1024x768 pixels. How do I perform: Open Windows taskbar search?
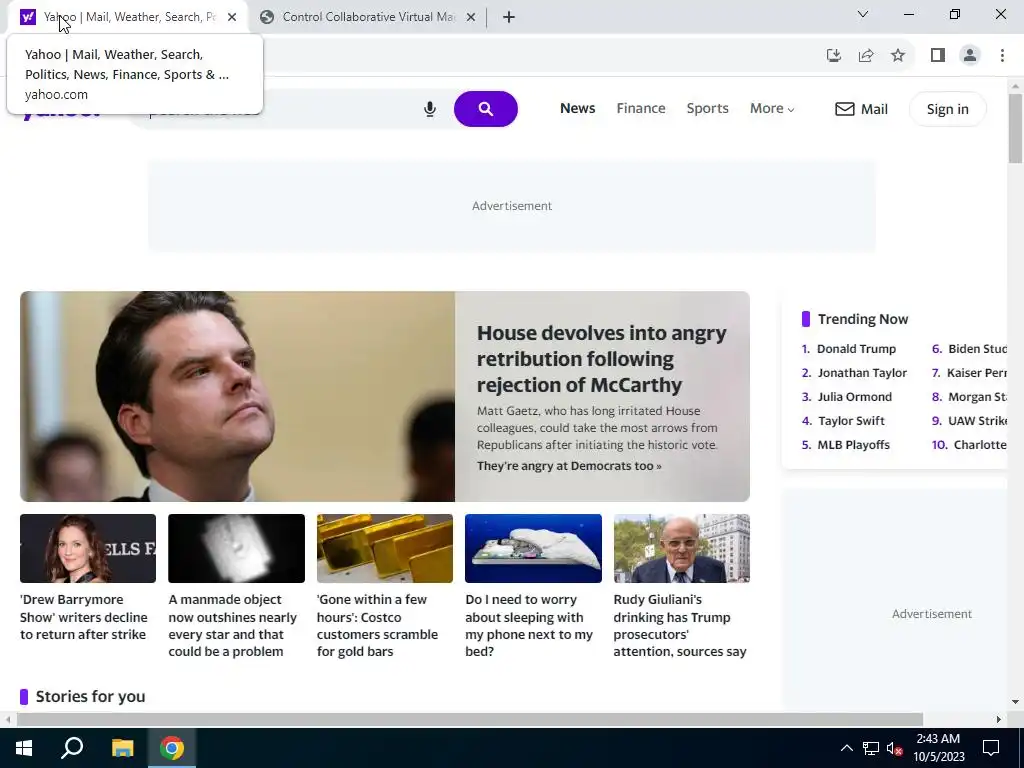coord(72,748)
